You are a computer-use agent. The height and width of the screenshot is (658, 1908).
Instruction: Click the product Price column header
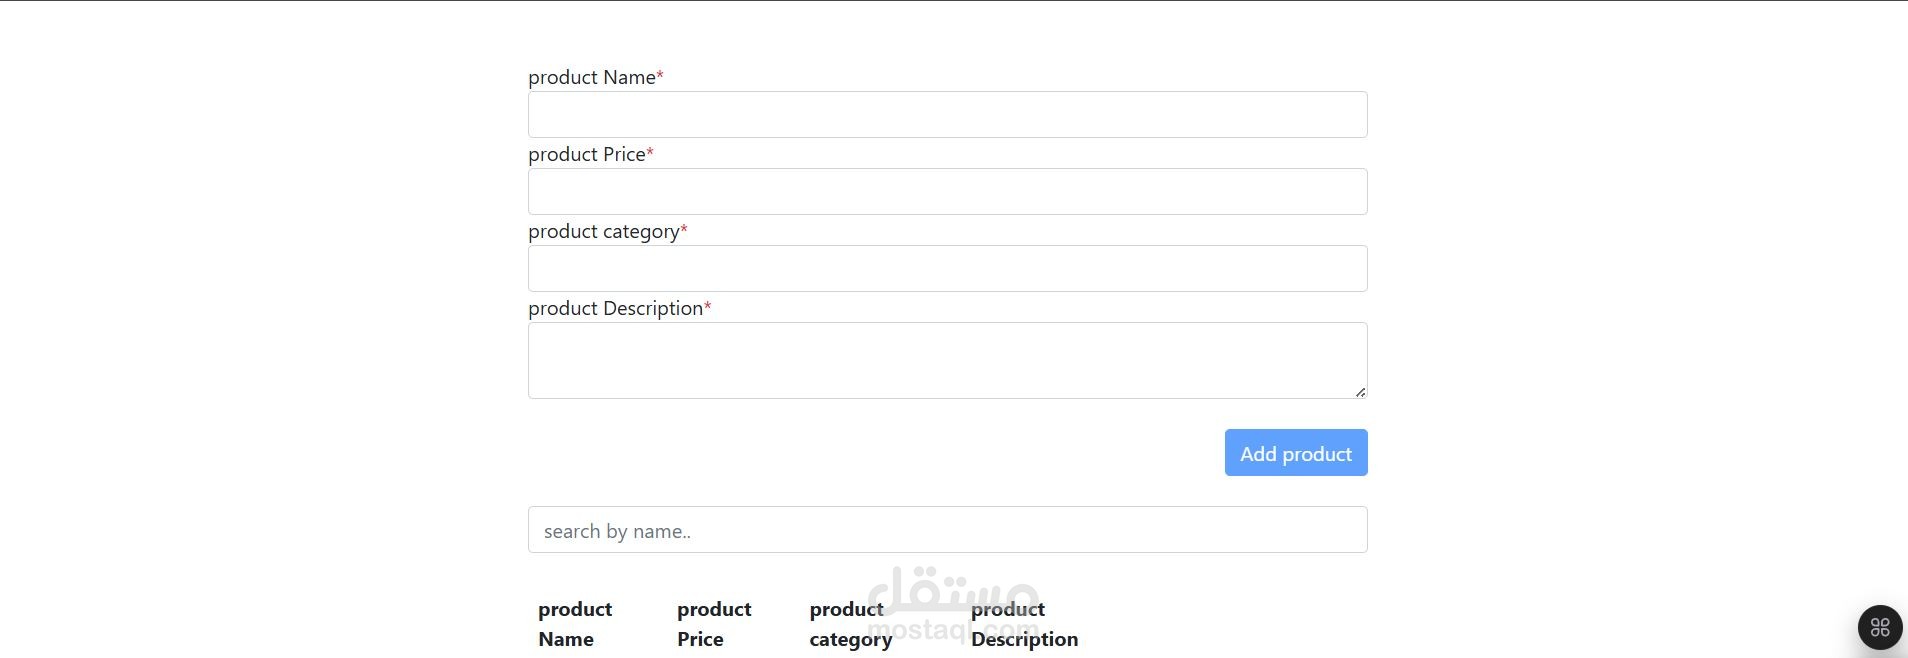pyautogui.click(x=714, y=623)
